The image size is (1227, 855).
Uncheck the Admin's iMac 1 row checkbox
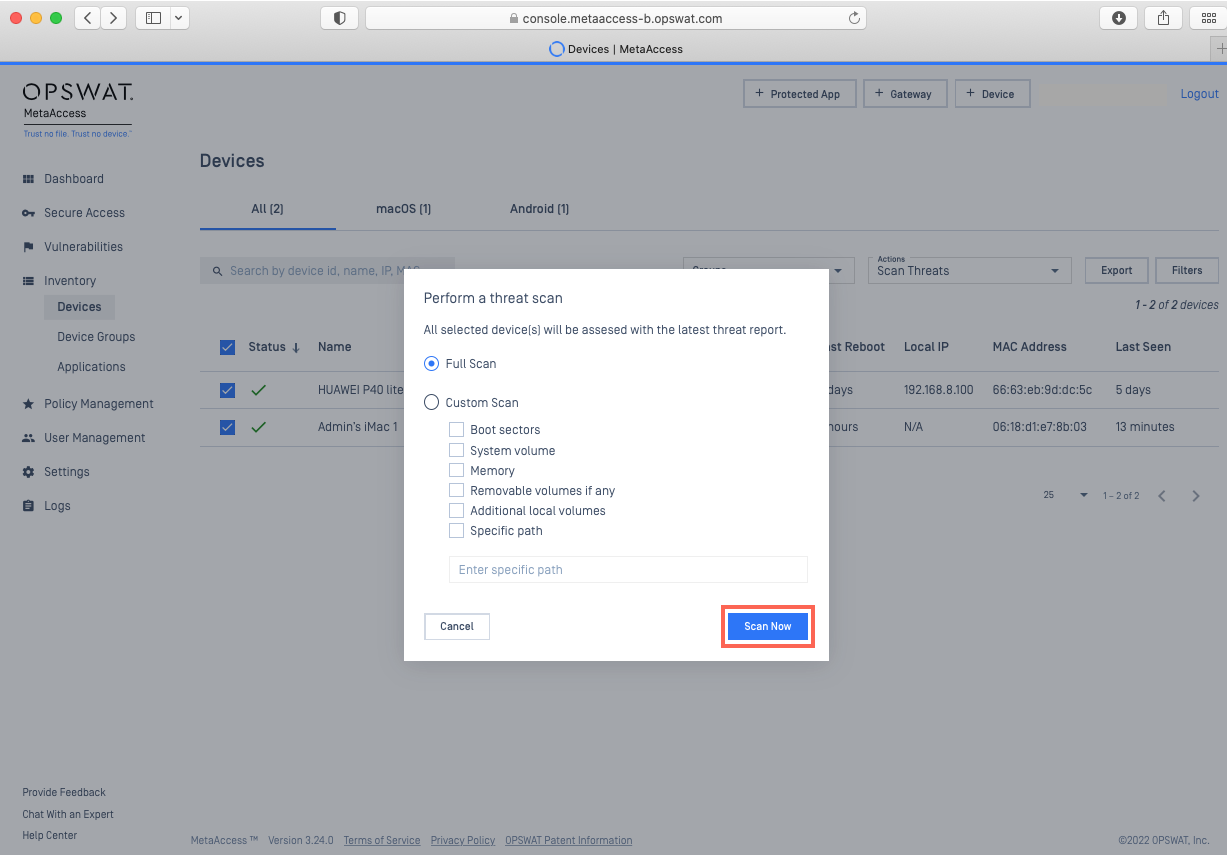(x=227, y=427)
